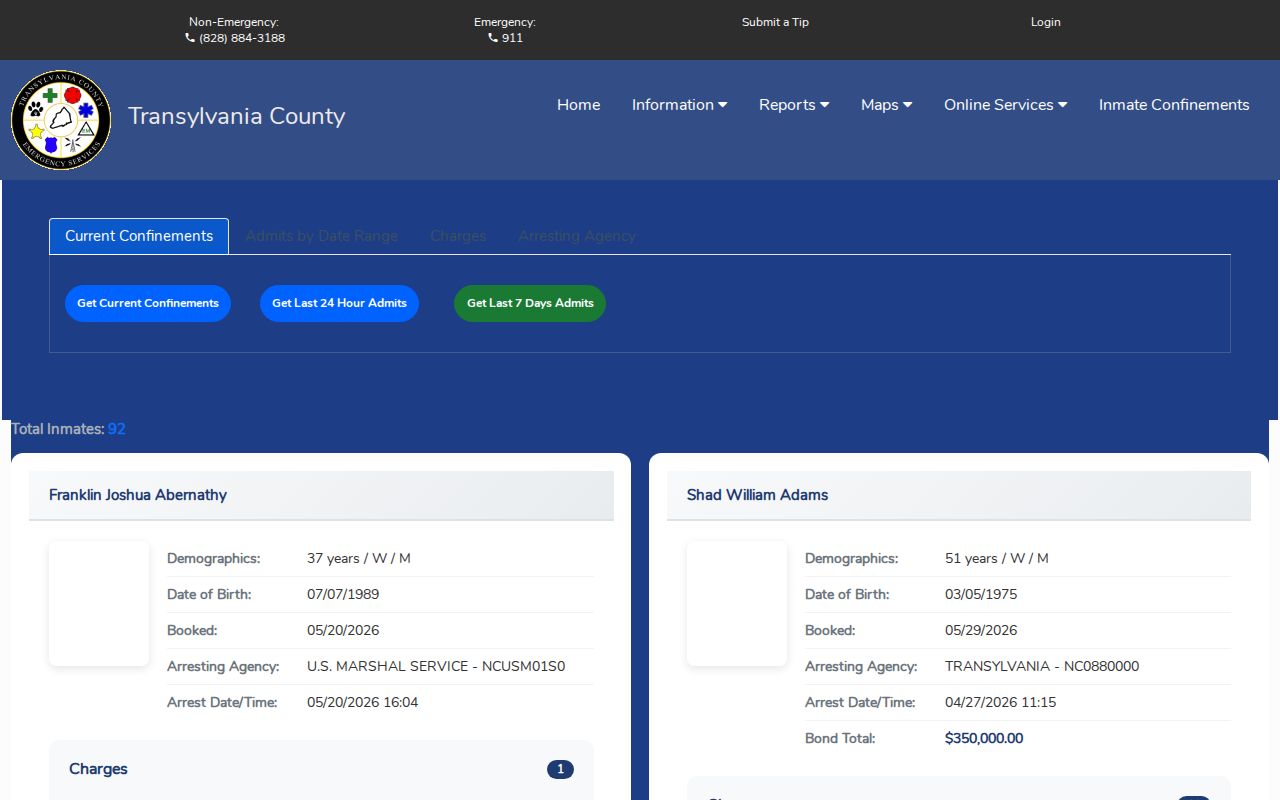
Task: Click Shad Adams' photo placeholder
Action: coord(737,603)
